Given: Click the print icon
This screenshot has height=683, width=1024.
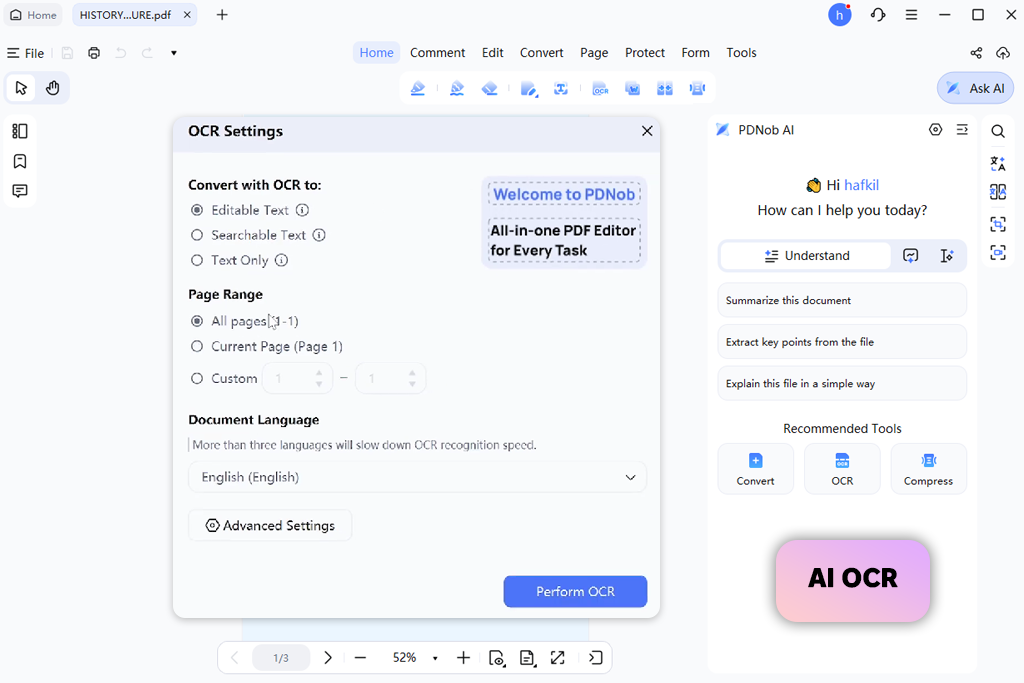Looking at the screenshot, I should pyautogui.click(x=94, y=53).
